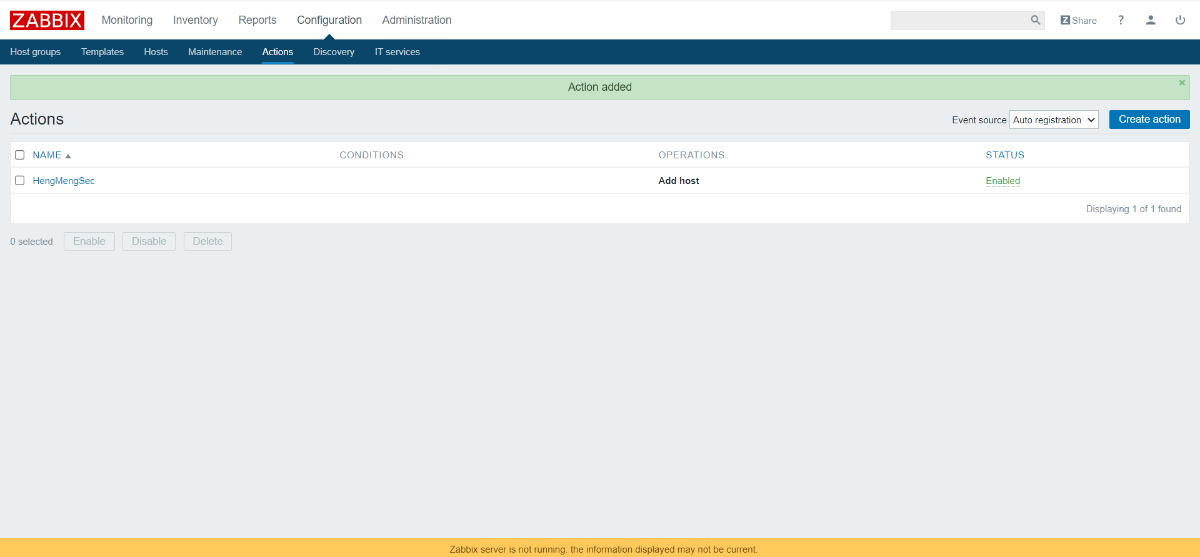The height and width of the screenshot is (557, 1200).
Task: Go to Discovery submenu
Action: 334,52
